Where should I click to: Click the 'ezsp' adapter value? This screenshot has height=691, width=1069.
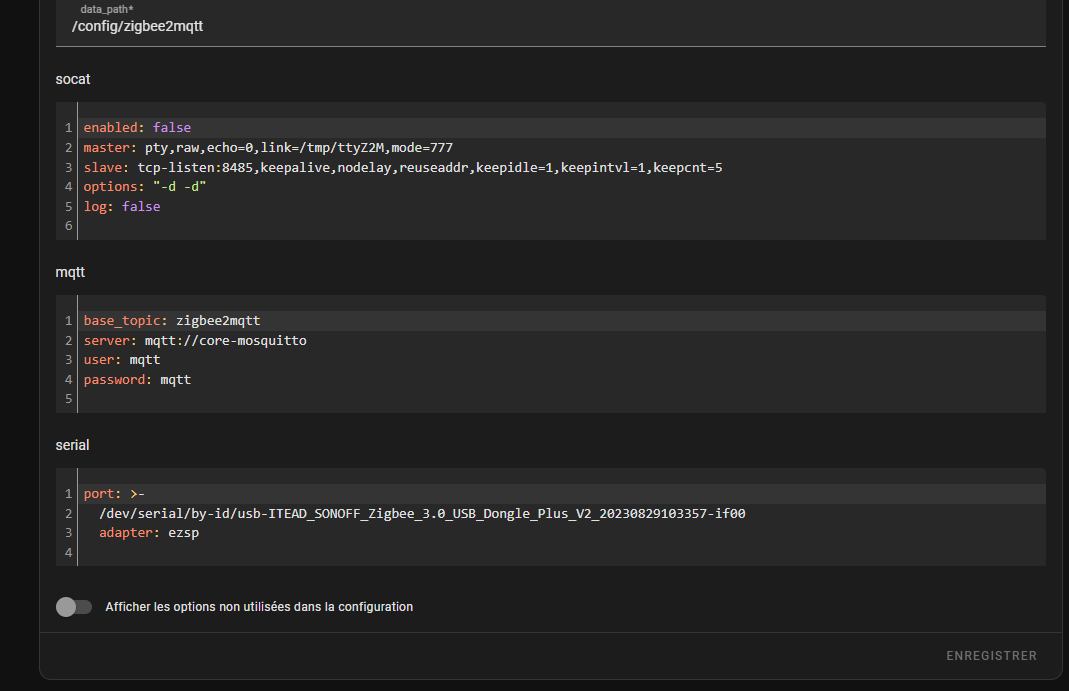click(184, 533)
